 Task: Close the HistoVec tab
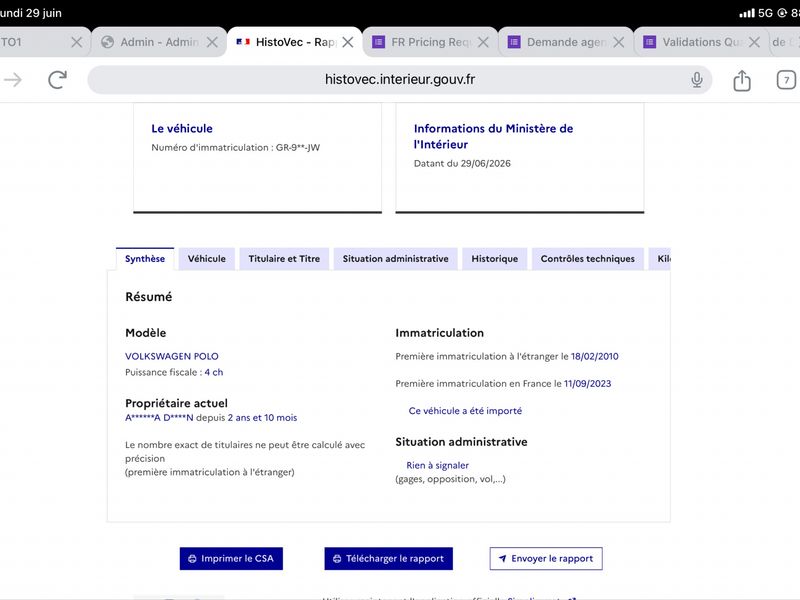coord(348,42)
